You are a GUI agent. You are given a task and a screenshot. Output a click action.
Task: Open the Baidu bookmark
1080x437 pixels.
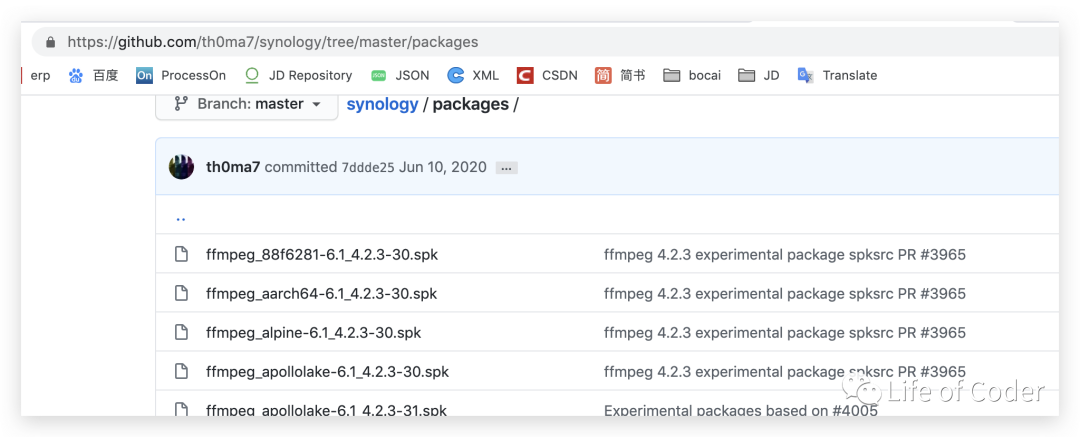click(x=93, y=75)
